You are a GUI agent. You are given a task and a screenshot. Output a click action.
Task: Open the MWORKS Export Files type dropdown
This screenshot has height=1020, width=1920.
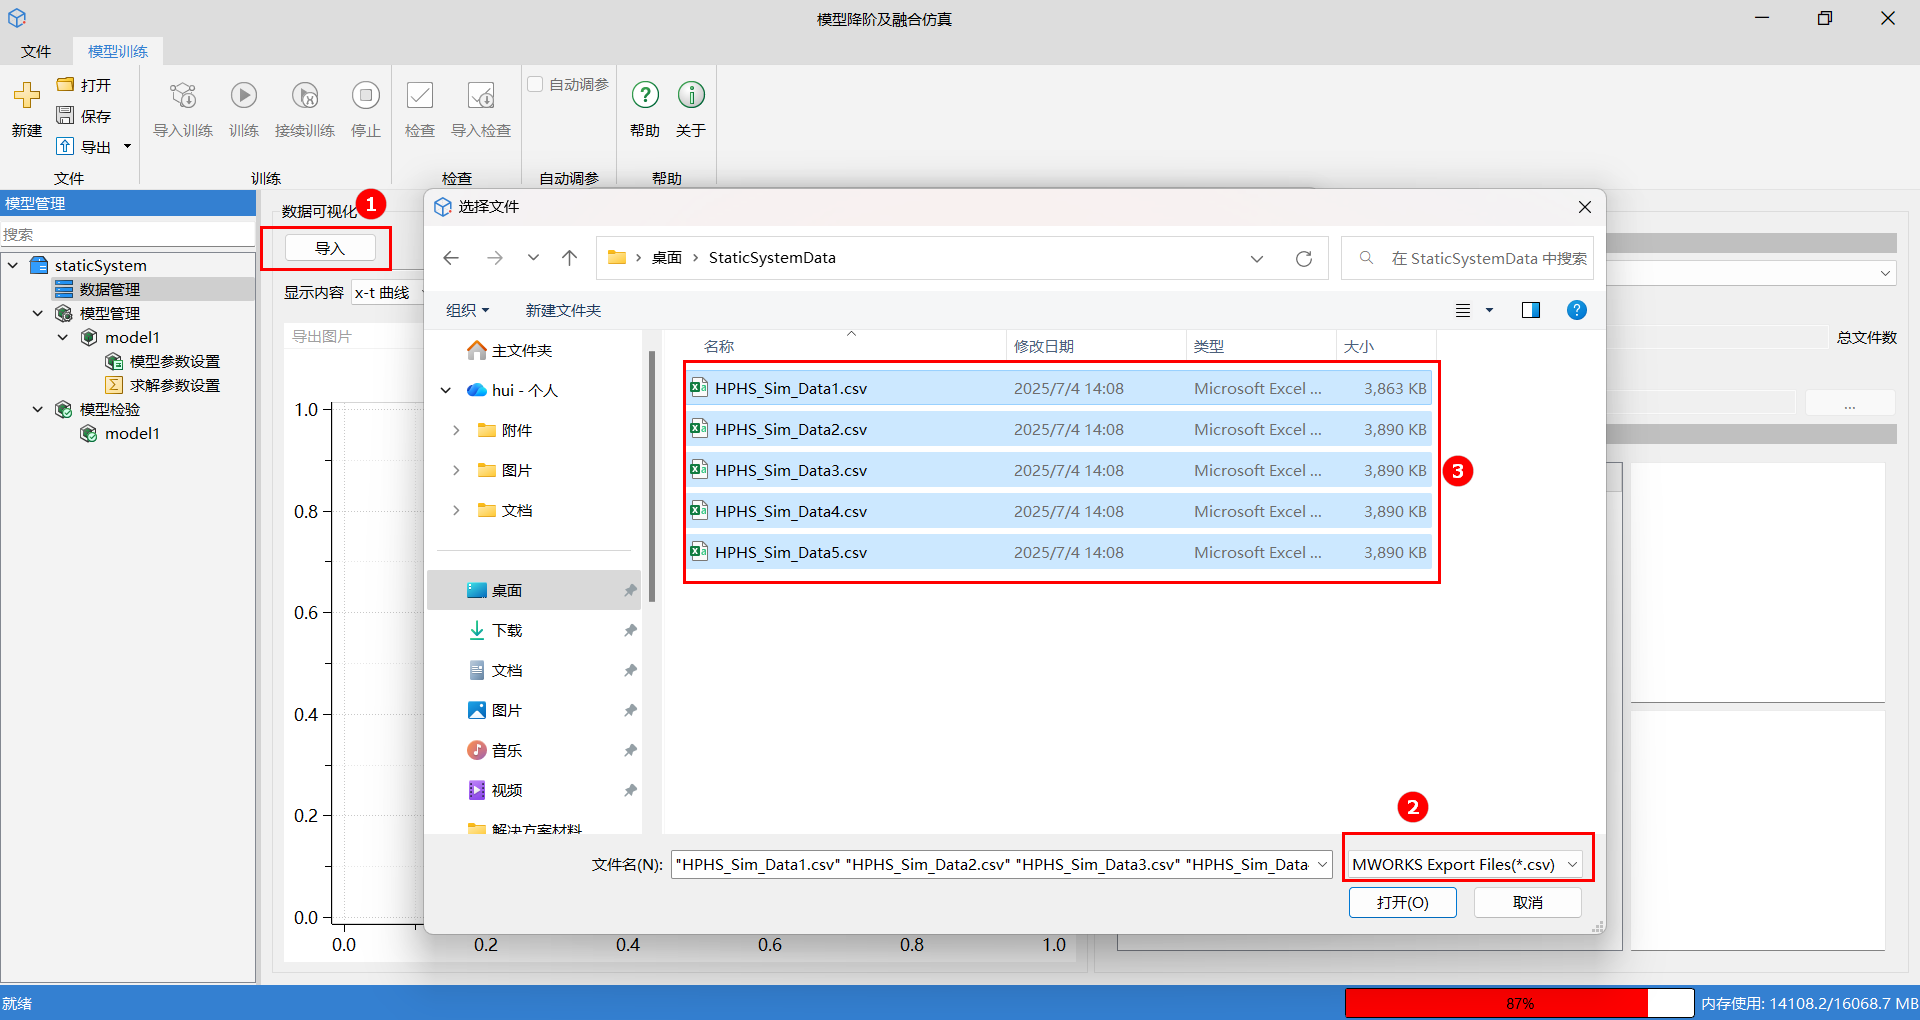click(1465, 864)
